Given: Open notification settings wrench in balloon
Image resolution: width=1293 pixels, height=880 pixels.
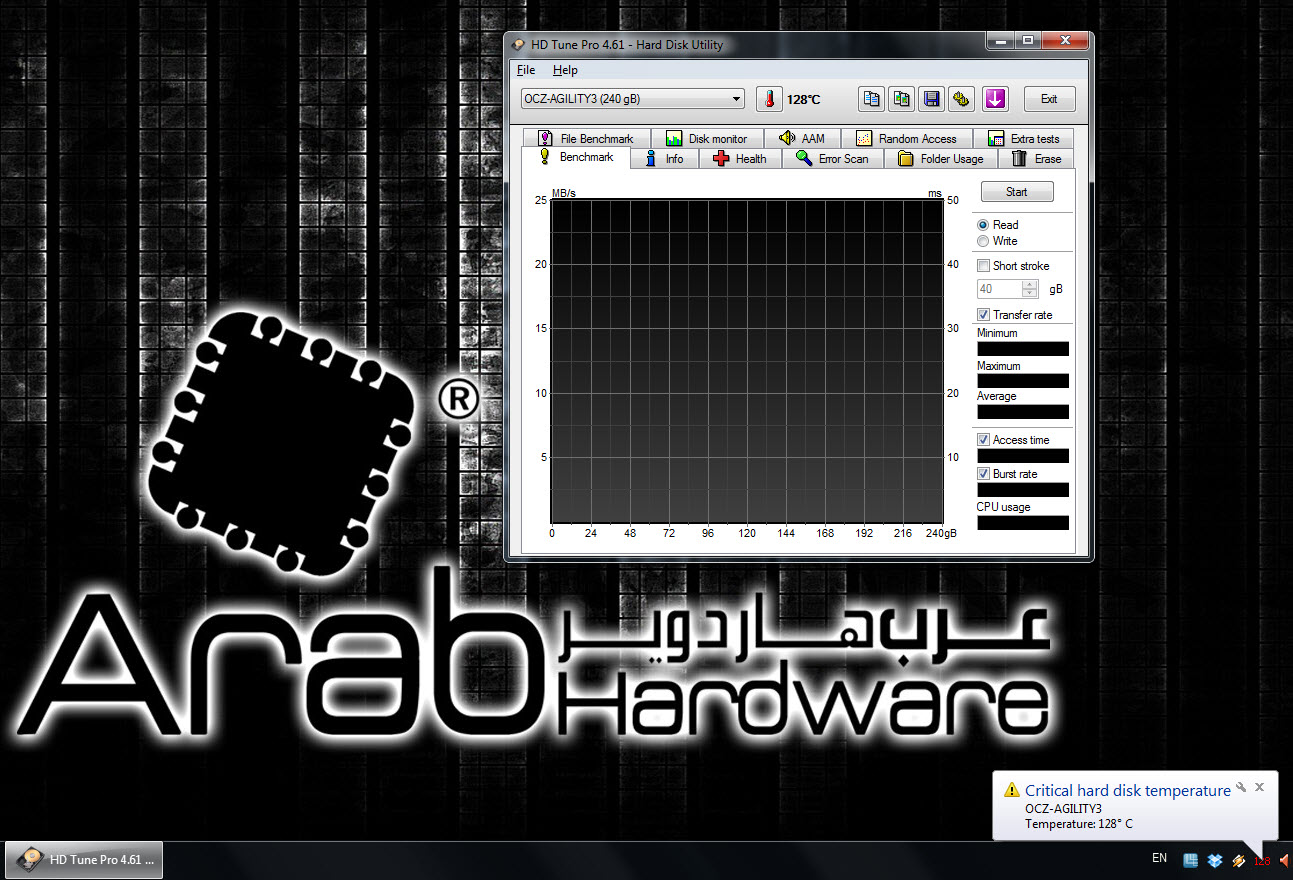Looking at the screenshot, I should [1241, 787].
